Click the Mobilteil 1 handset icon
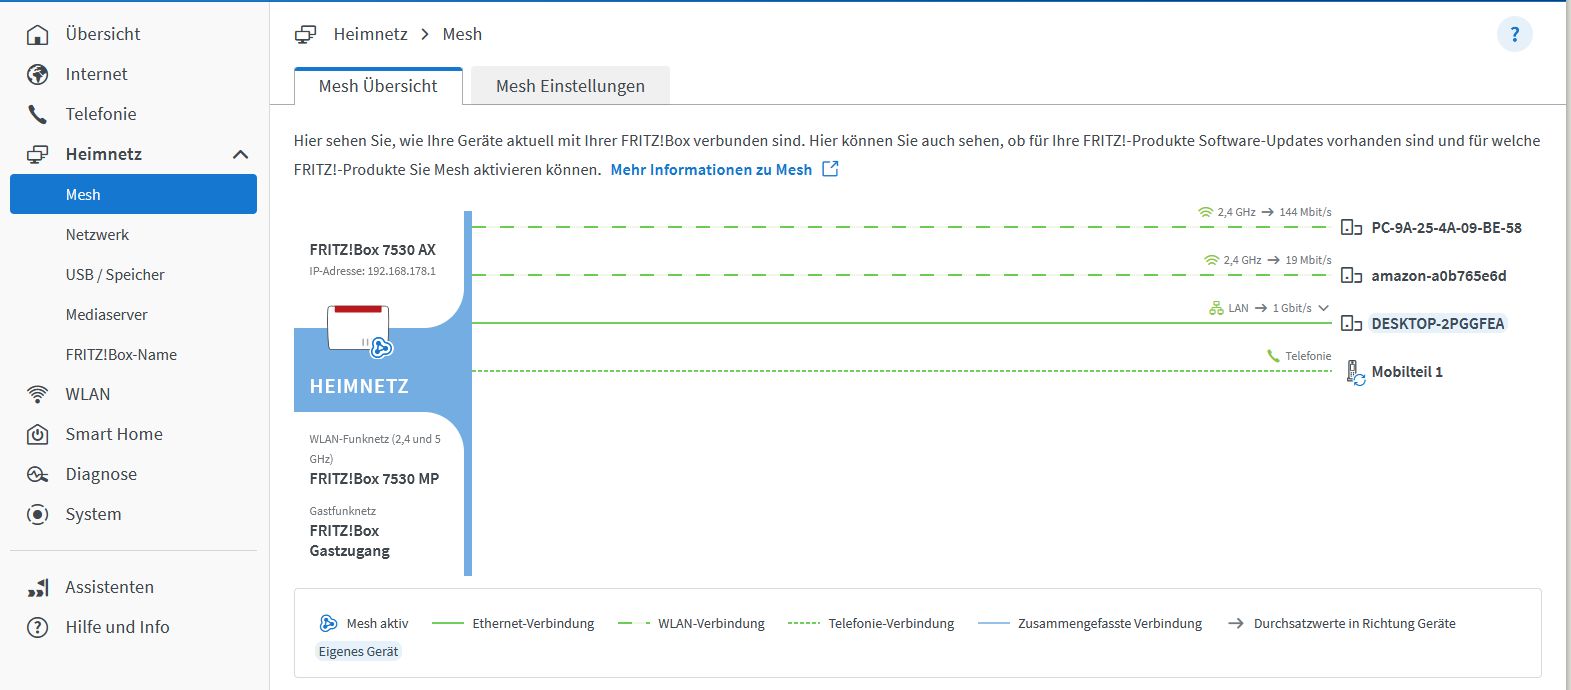Viewport: 1571px width, 690px height. 1355,373
